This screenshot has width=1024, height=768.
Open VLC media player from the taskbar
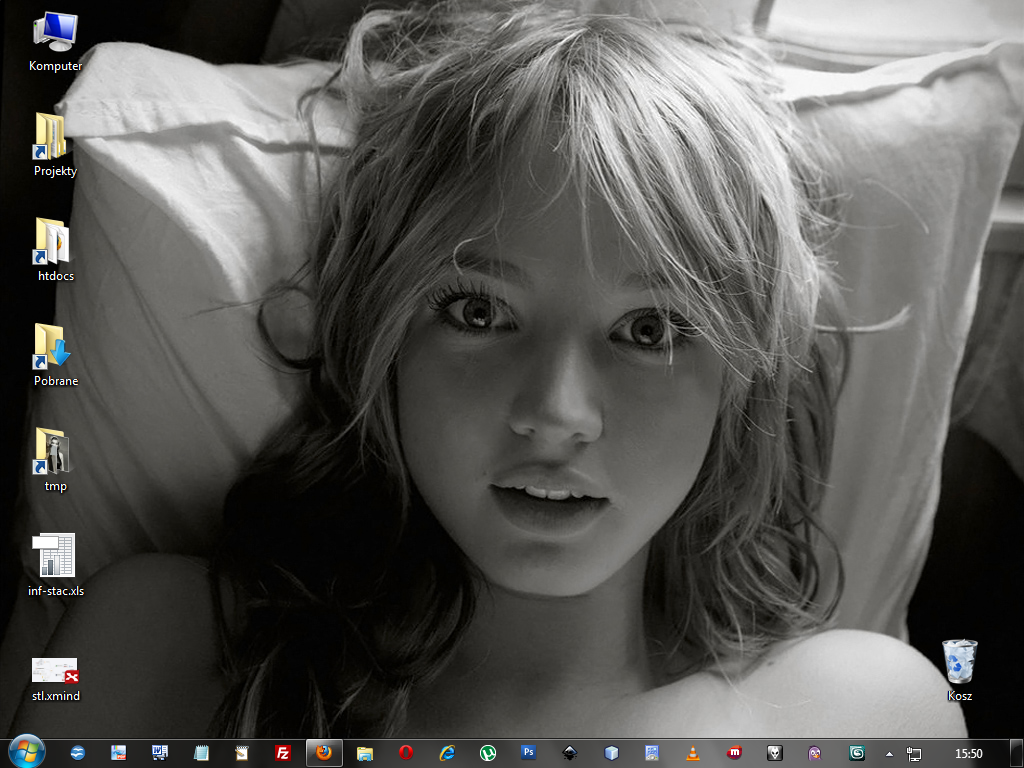pyautogui.click(x=693, y=753)
